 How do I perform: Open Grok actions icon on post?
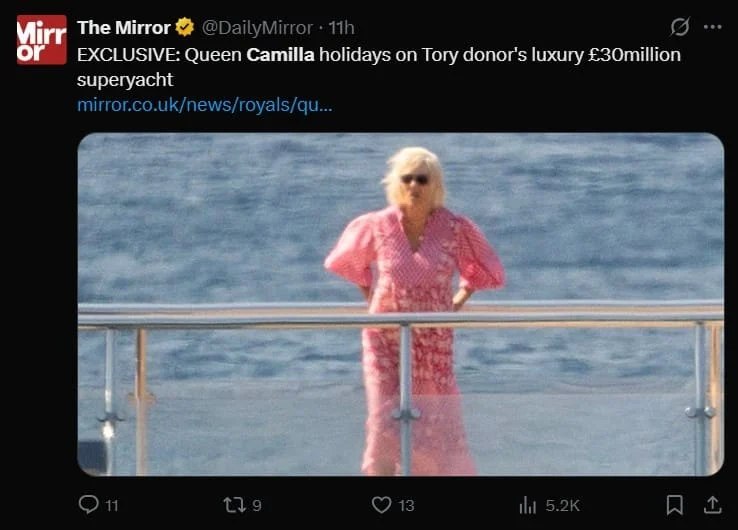click(x=680, y=27)
